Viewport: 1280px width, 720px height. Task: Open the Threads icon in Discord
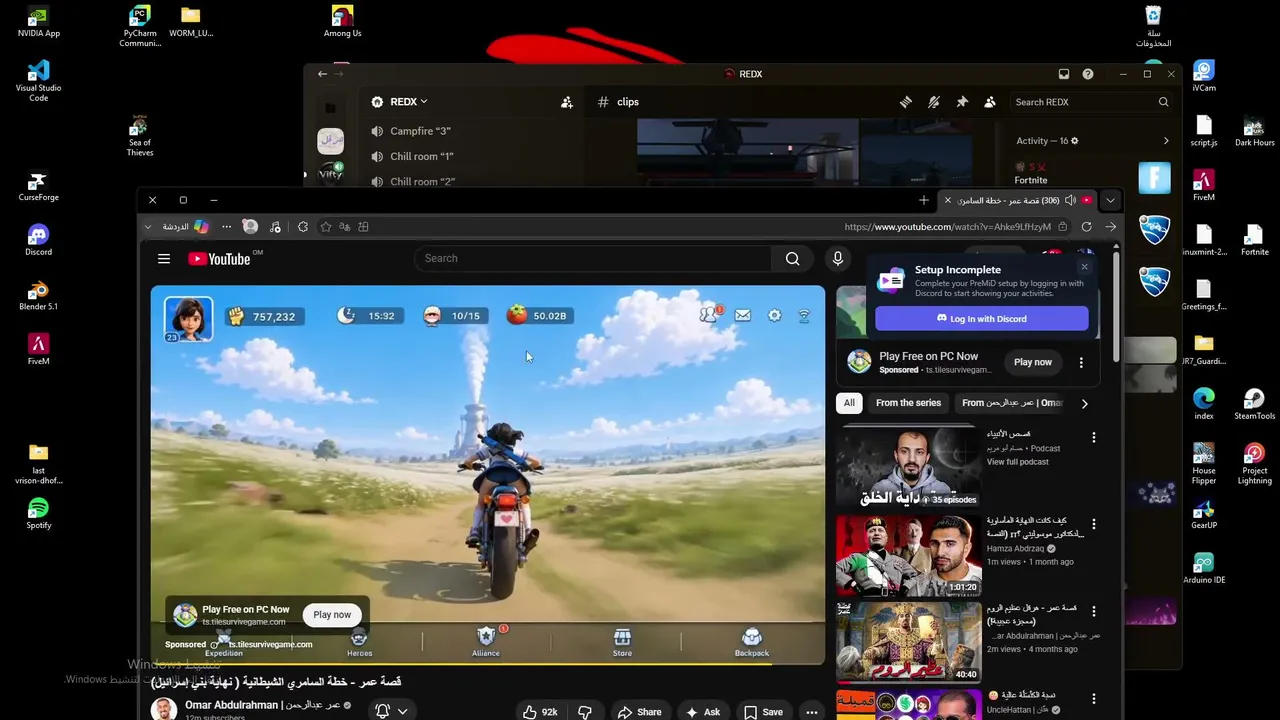coord(905,102)
